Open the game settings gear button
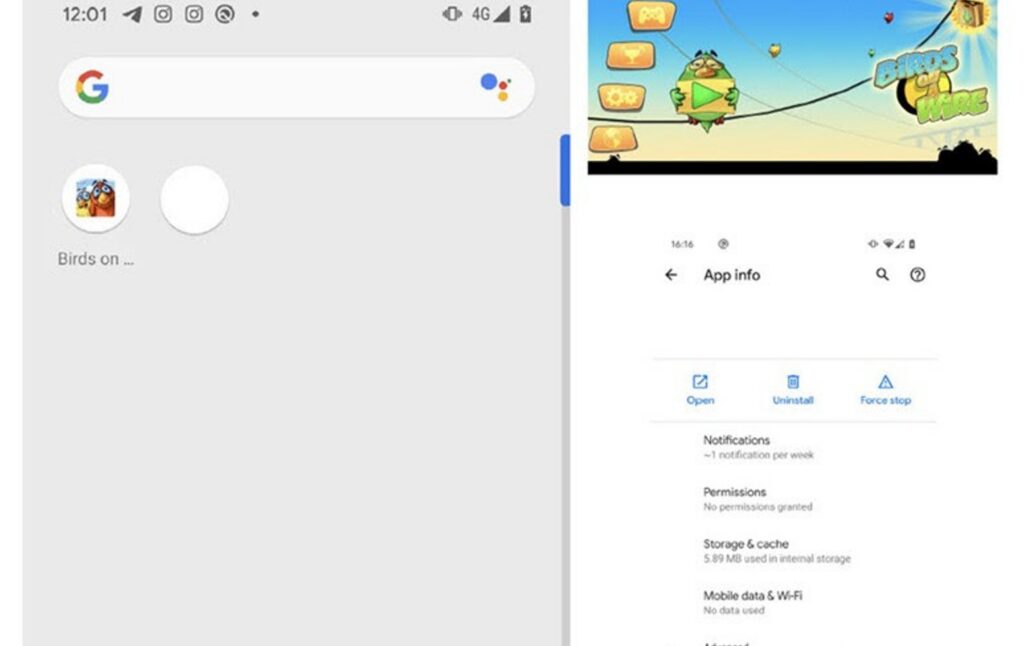 [621, 98]
